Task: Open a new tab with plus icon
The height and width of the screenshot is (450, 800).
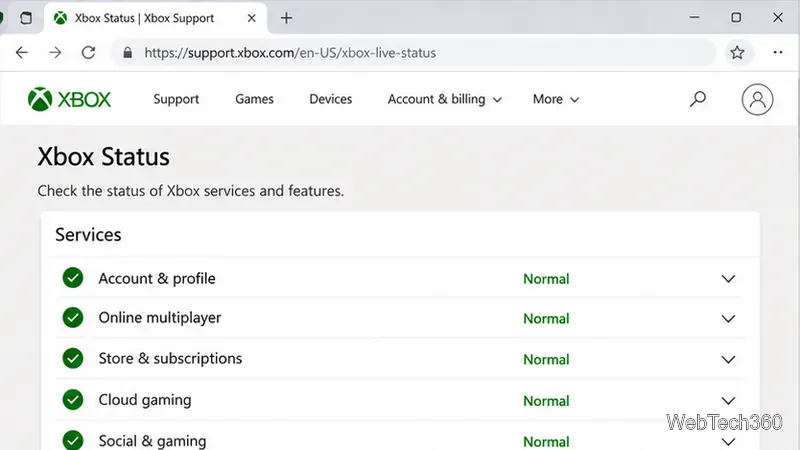Action: click(286, 18)
